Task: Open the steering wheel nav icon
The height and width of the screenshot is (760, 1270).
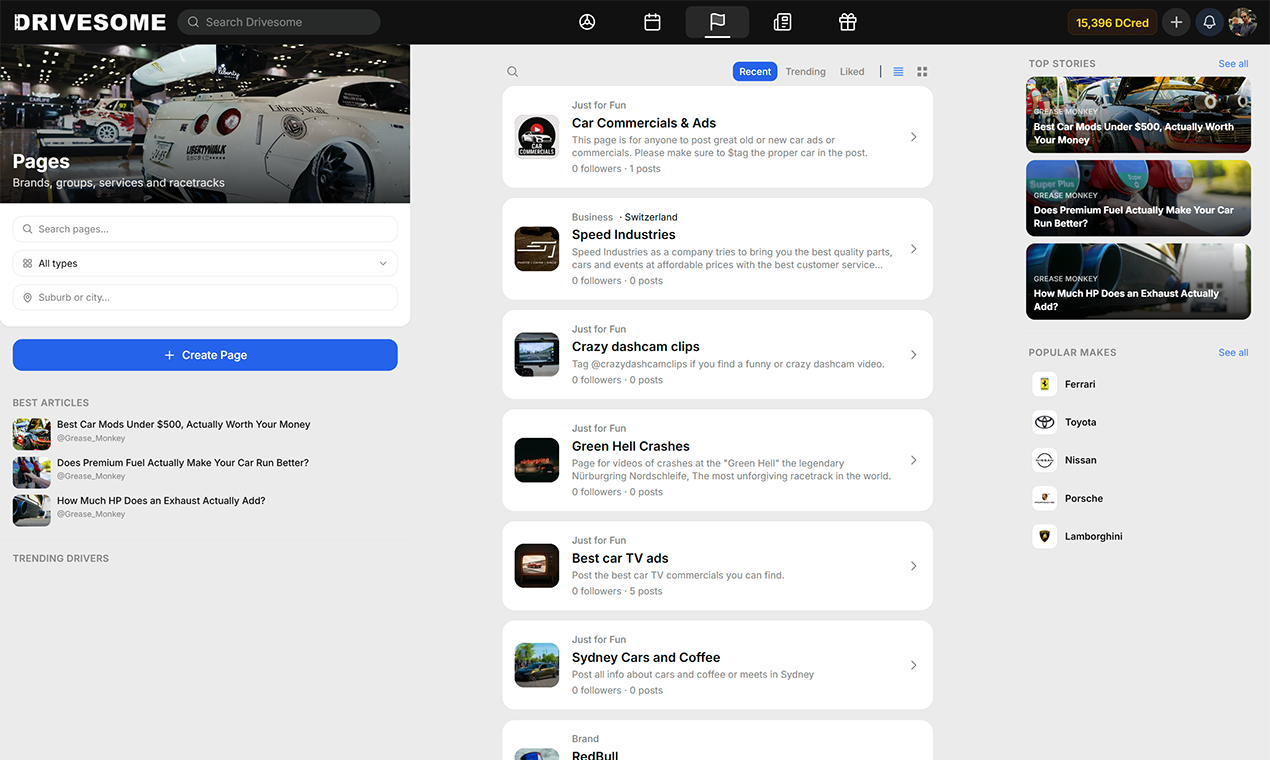Action: (587, 22)
